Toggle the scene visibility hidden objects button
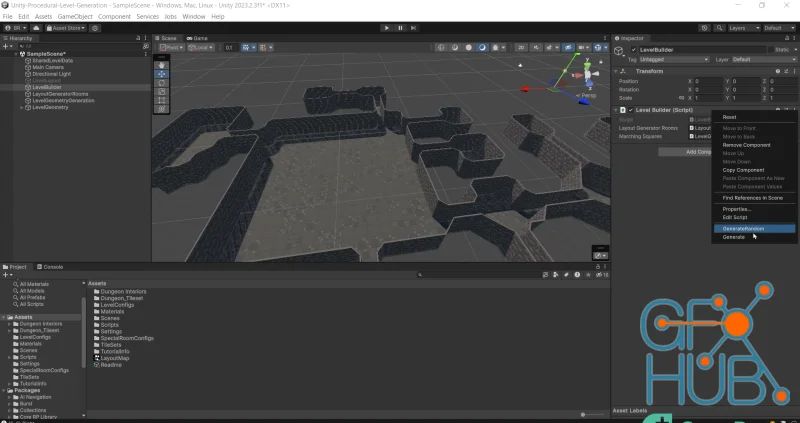Viewport: 800px width, 423px height. [x=568, y=47]
